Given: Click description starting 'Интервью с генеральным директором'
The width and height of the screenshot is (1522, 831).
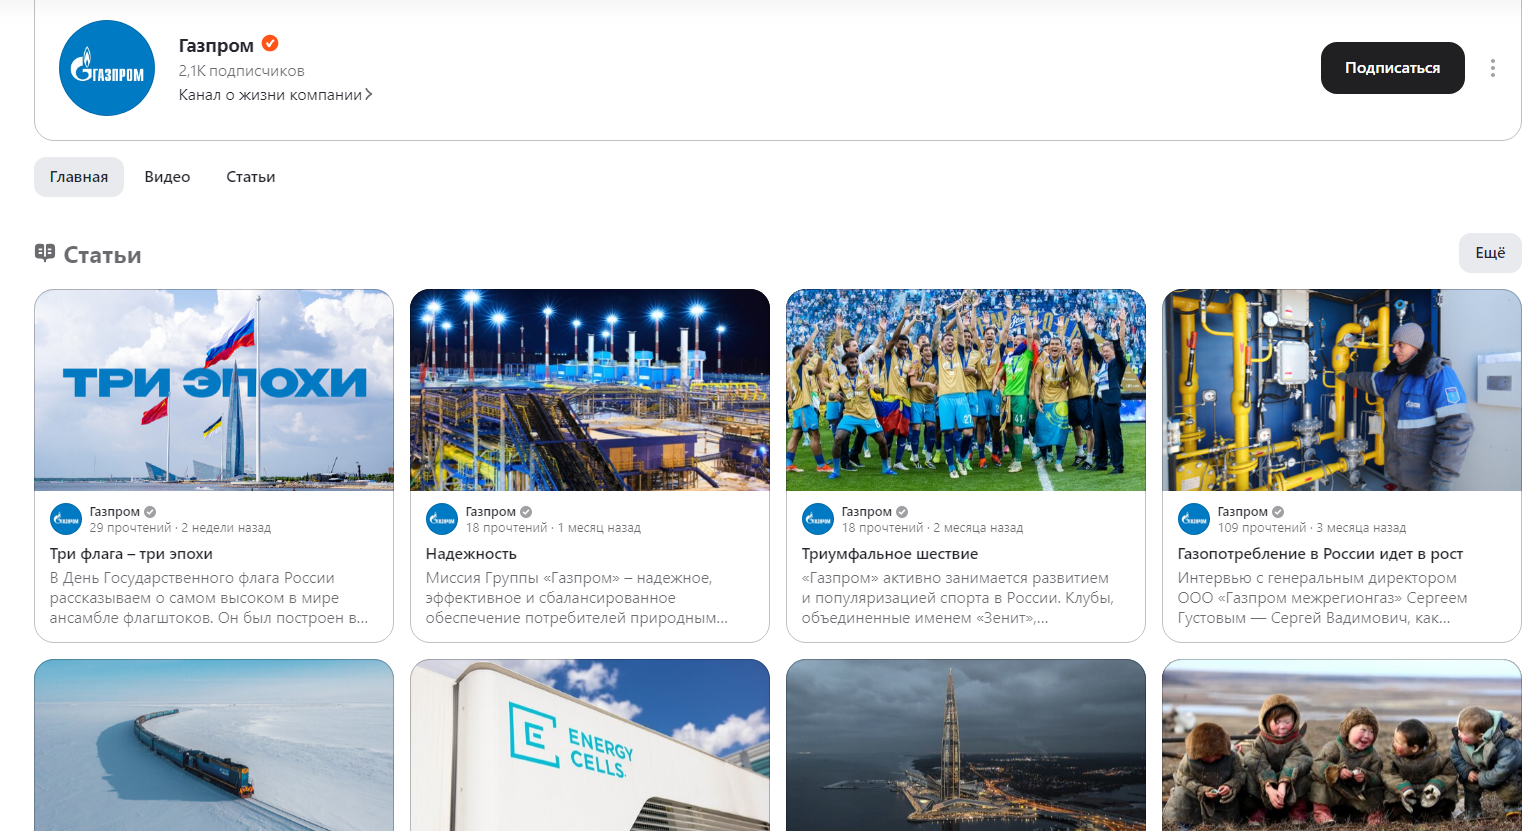Looking at the screenshot, I should coord(1323,598).
